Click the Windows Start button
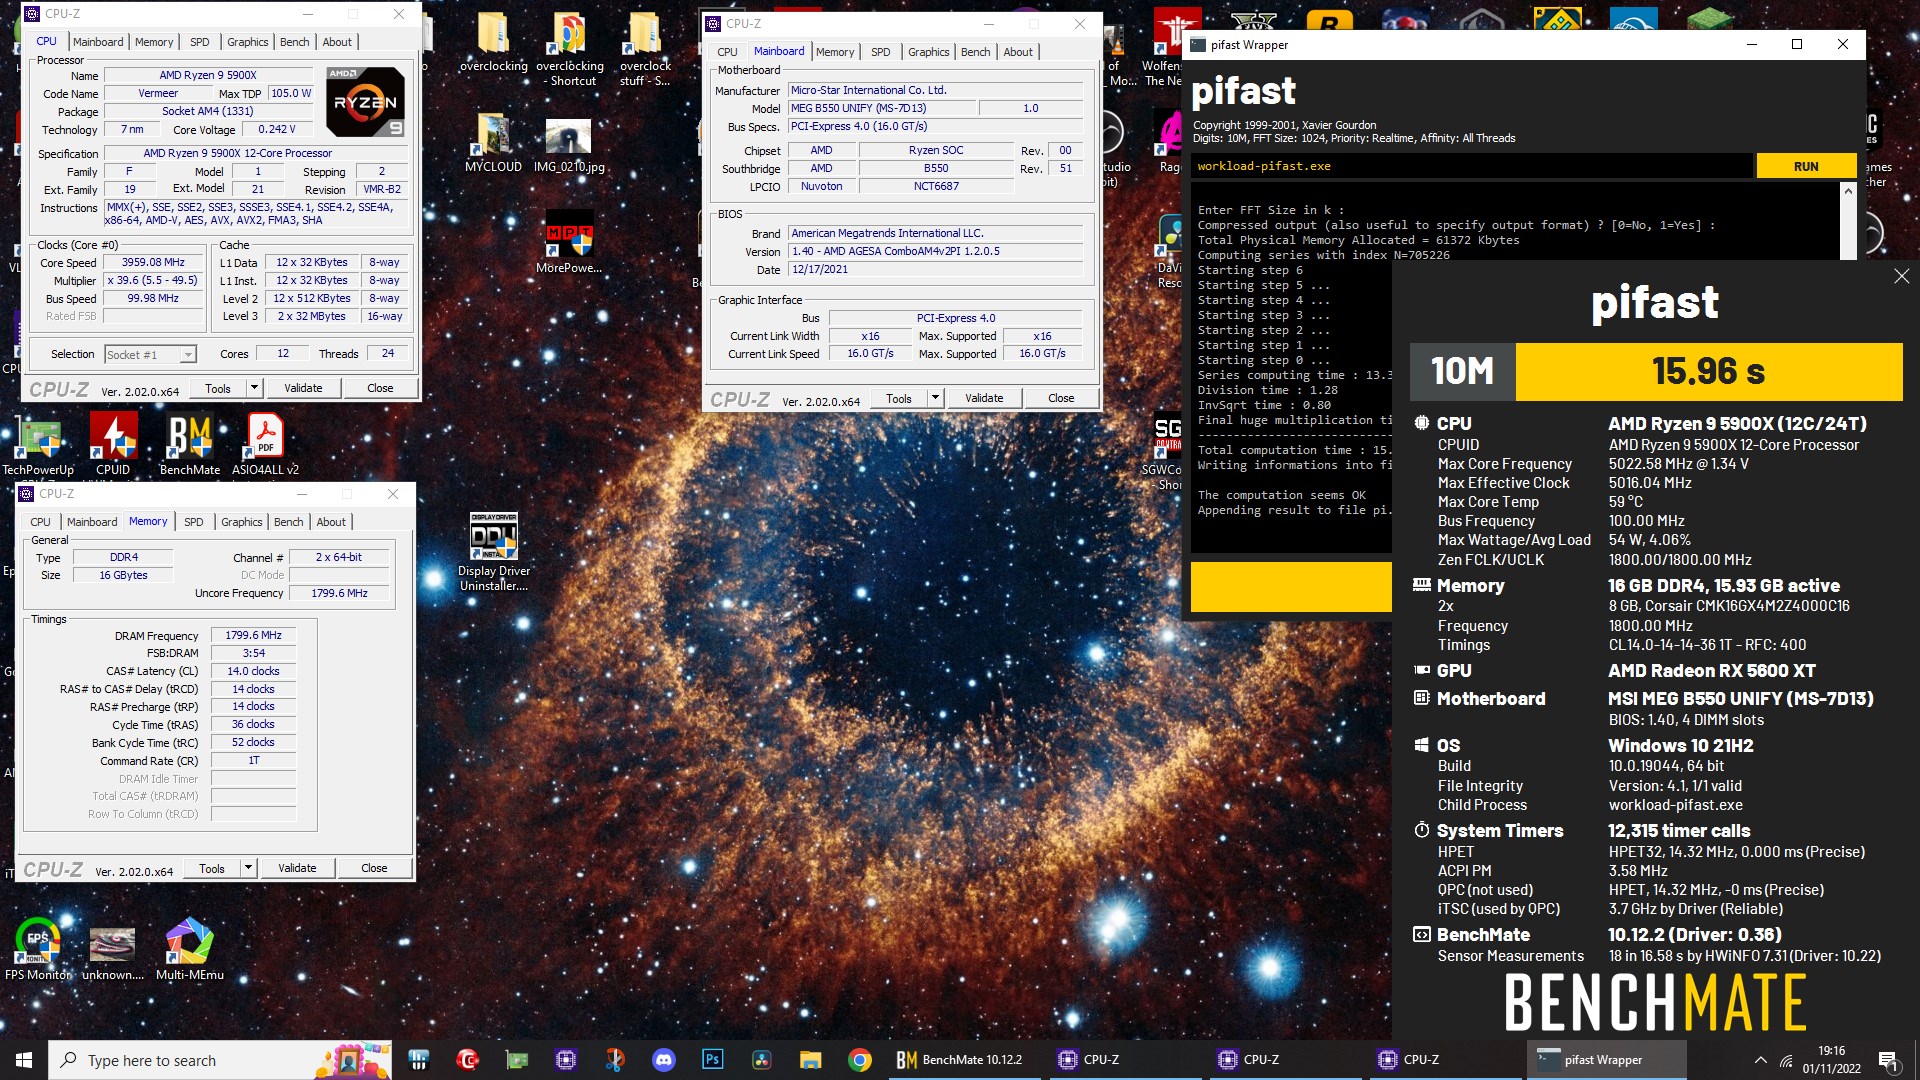Image resolution: width=1920 pixels, height=1080 pixels. pyautogui.click(x=24, y=1060)
